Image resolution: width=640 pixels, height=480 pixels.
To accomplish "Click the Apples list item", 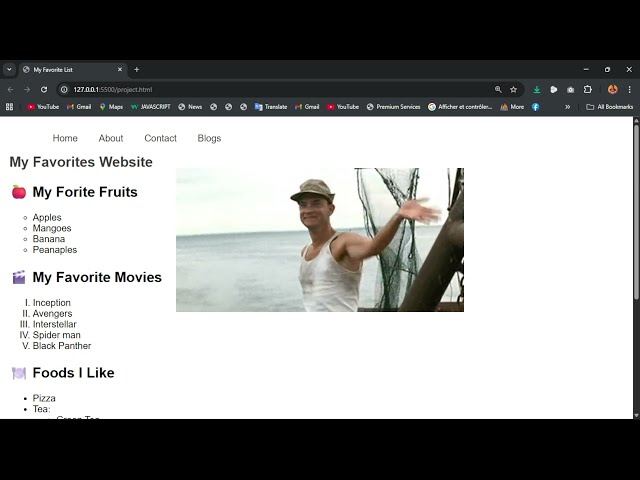I will [x=47, y=217].
